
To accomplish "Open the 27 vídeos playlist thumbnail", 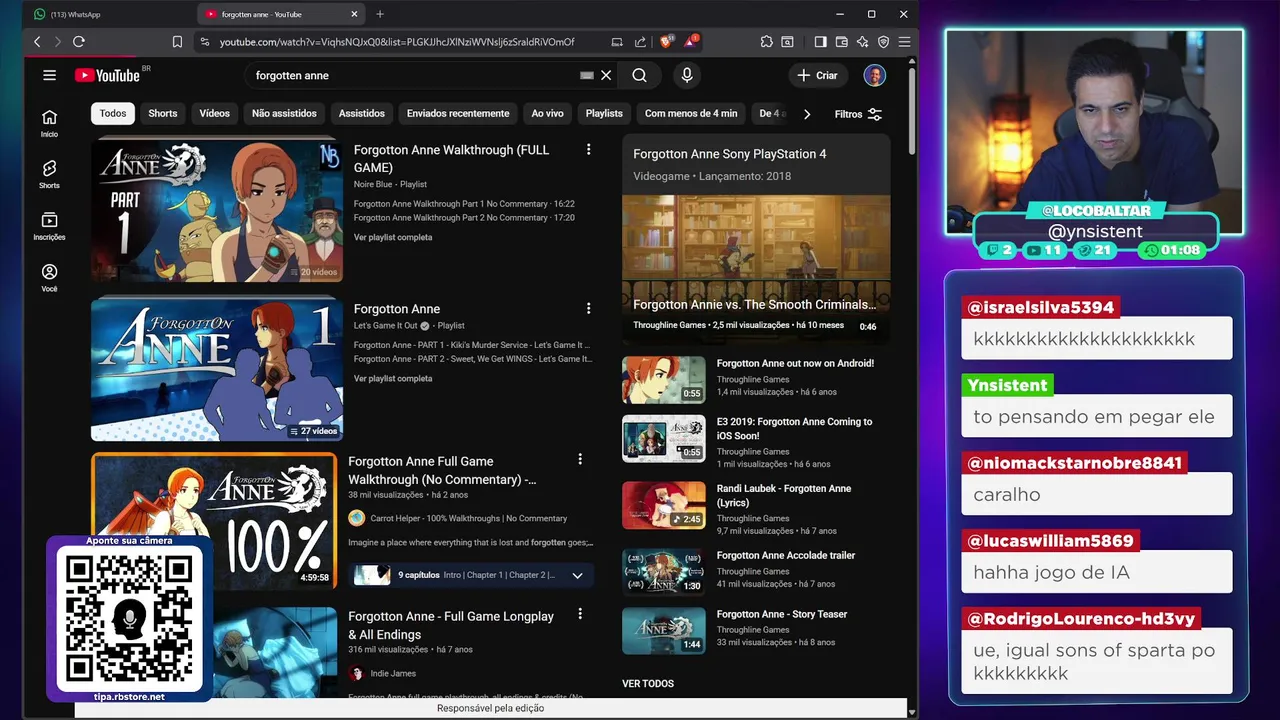I will click(x=217, y=368).
